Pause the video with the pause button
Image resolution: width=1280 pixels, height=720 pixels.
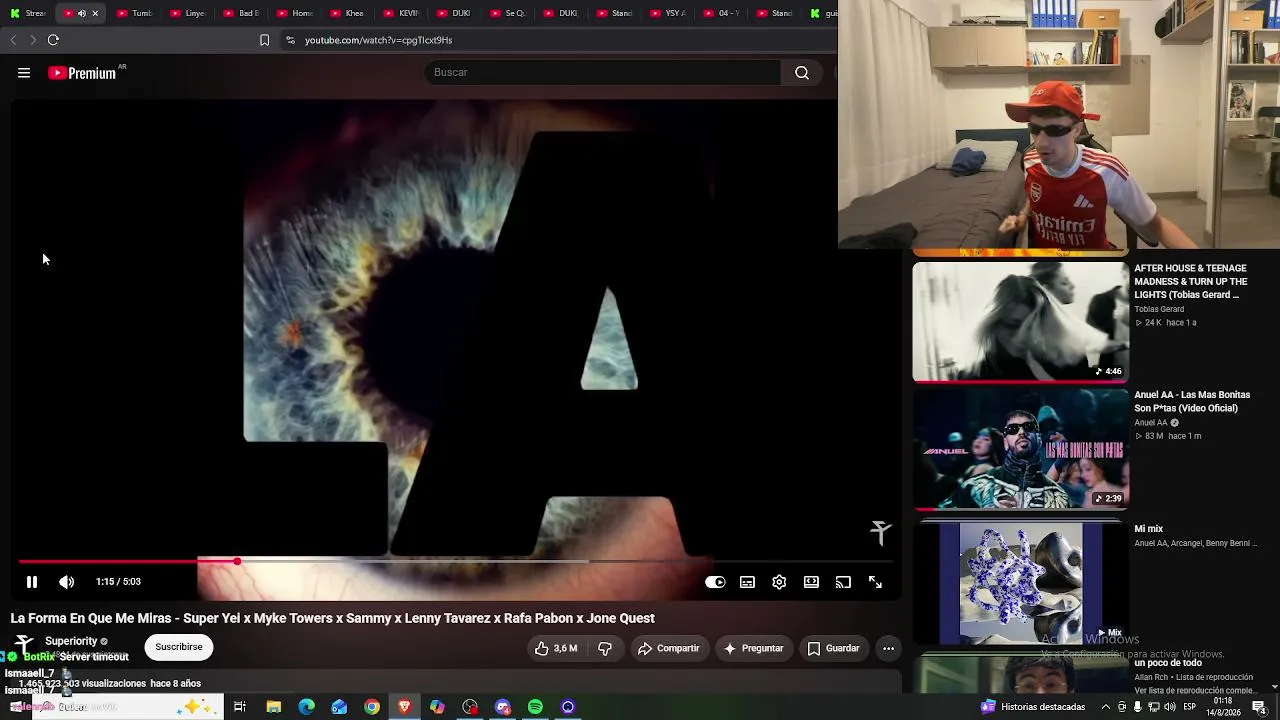32,582
